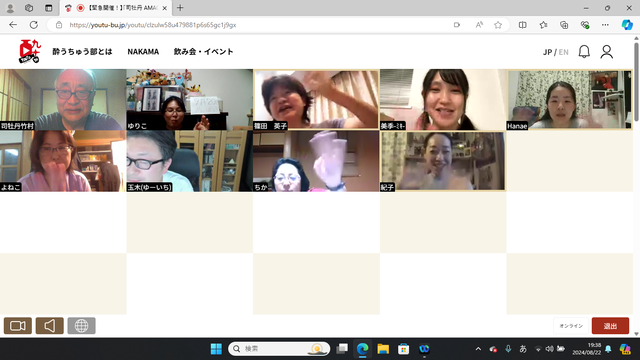640x360 pixels.
Task: Open the tab actions menu icon
Action: point(49,8)
